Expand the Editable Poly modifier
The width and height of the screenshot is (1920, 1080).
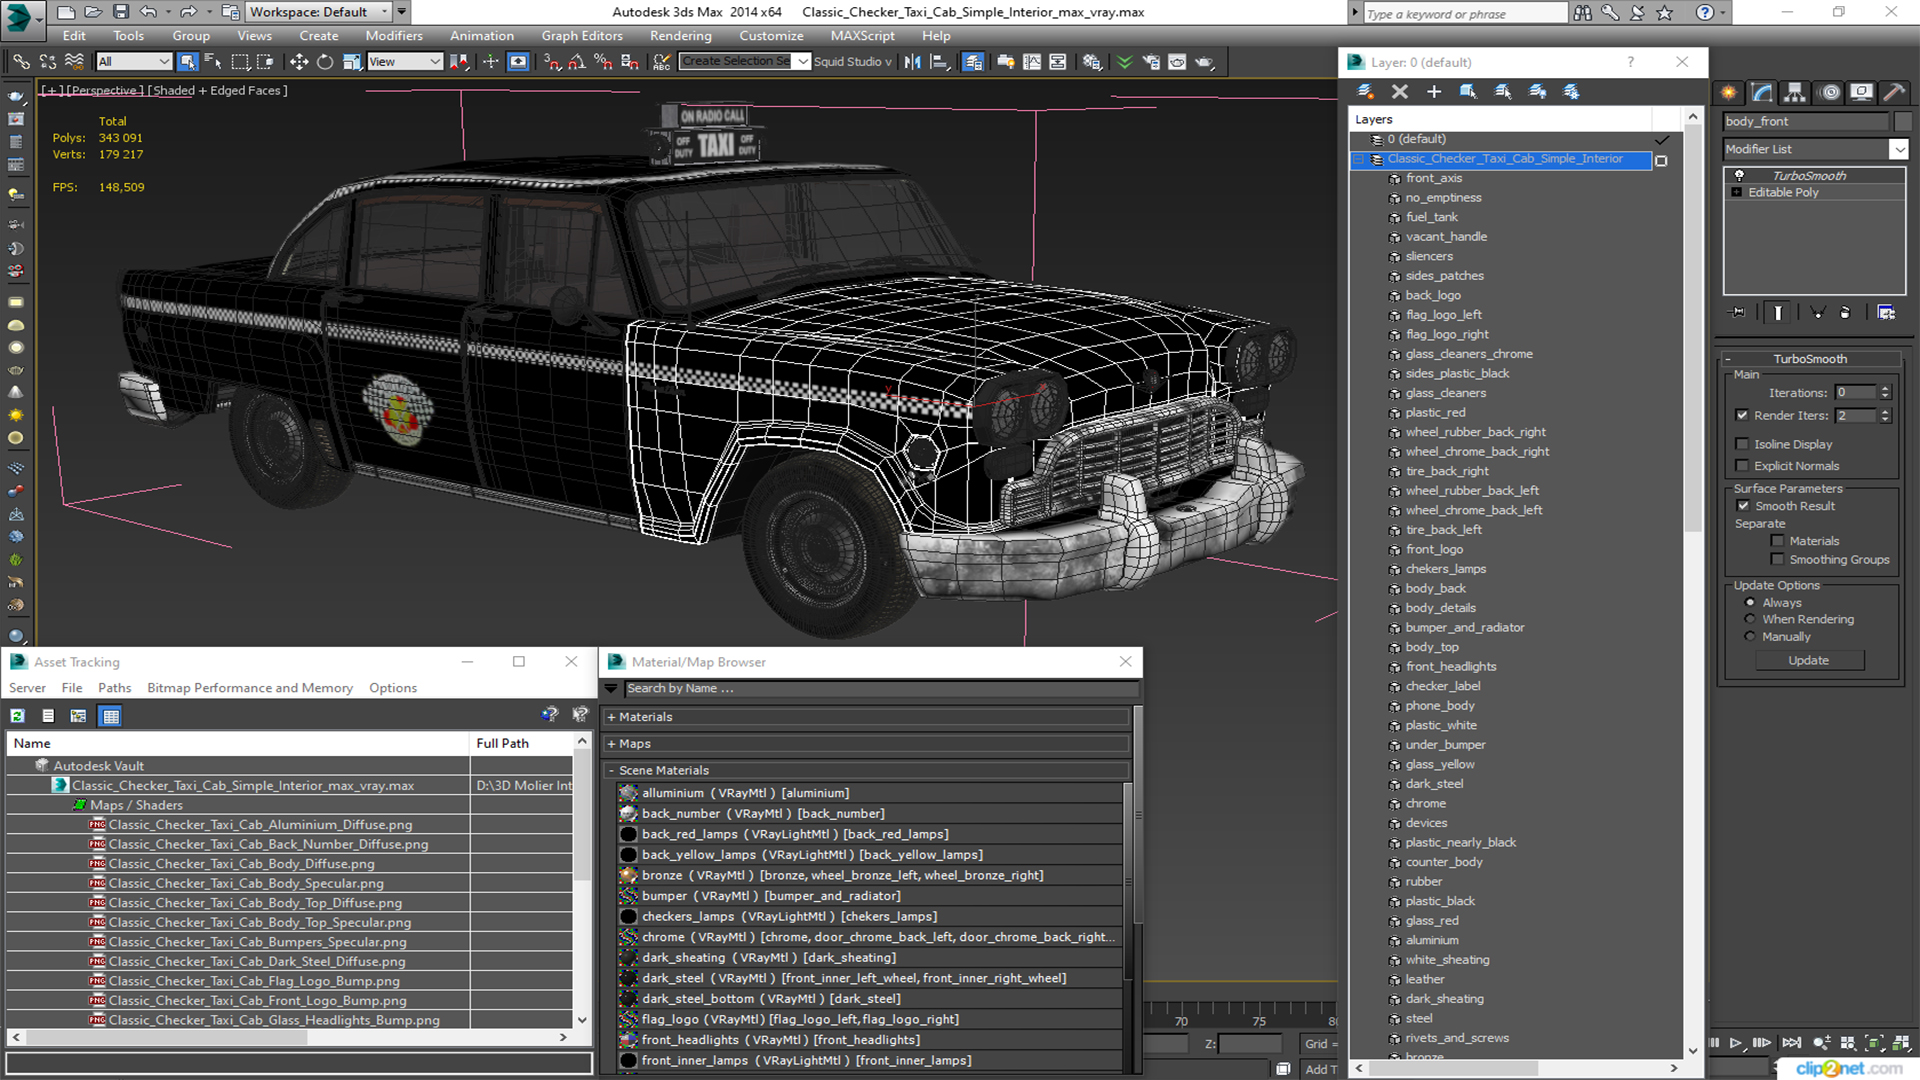click(1737, 192)
